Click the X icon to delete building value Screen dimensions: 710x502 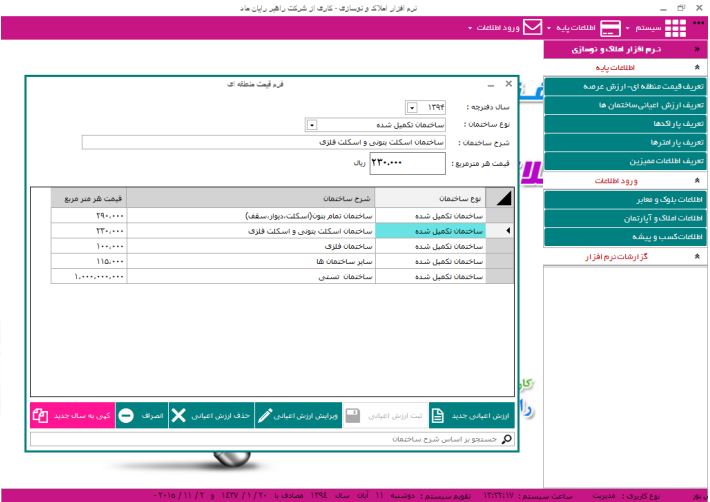[x=178, y=415]
